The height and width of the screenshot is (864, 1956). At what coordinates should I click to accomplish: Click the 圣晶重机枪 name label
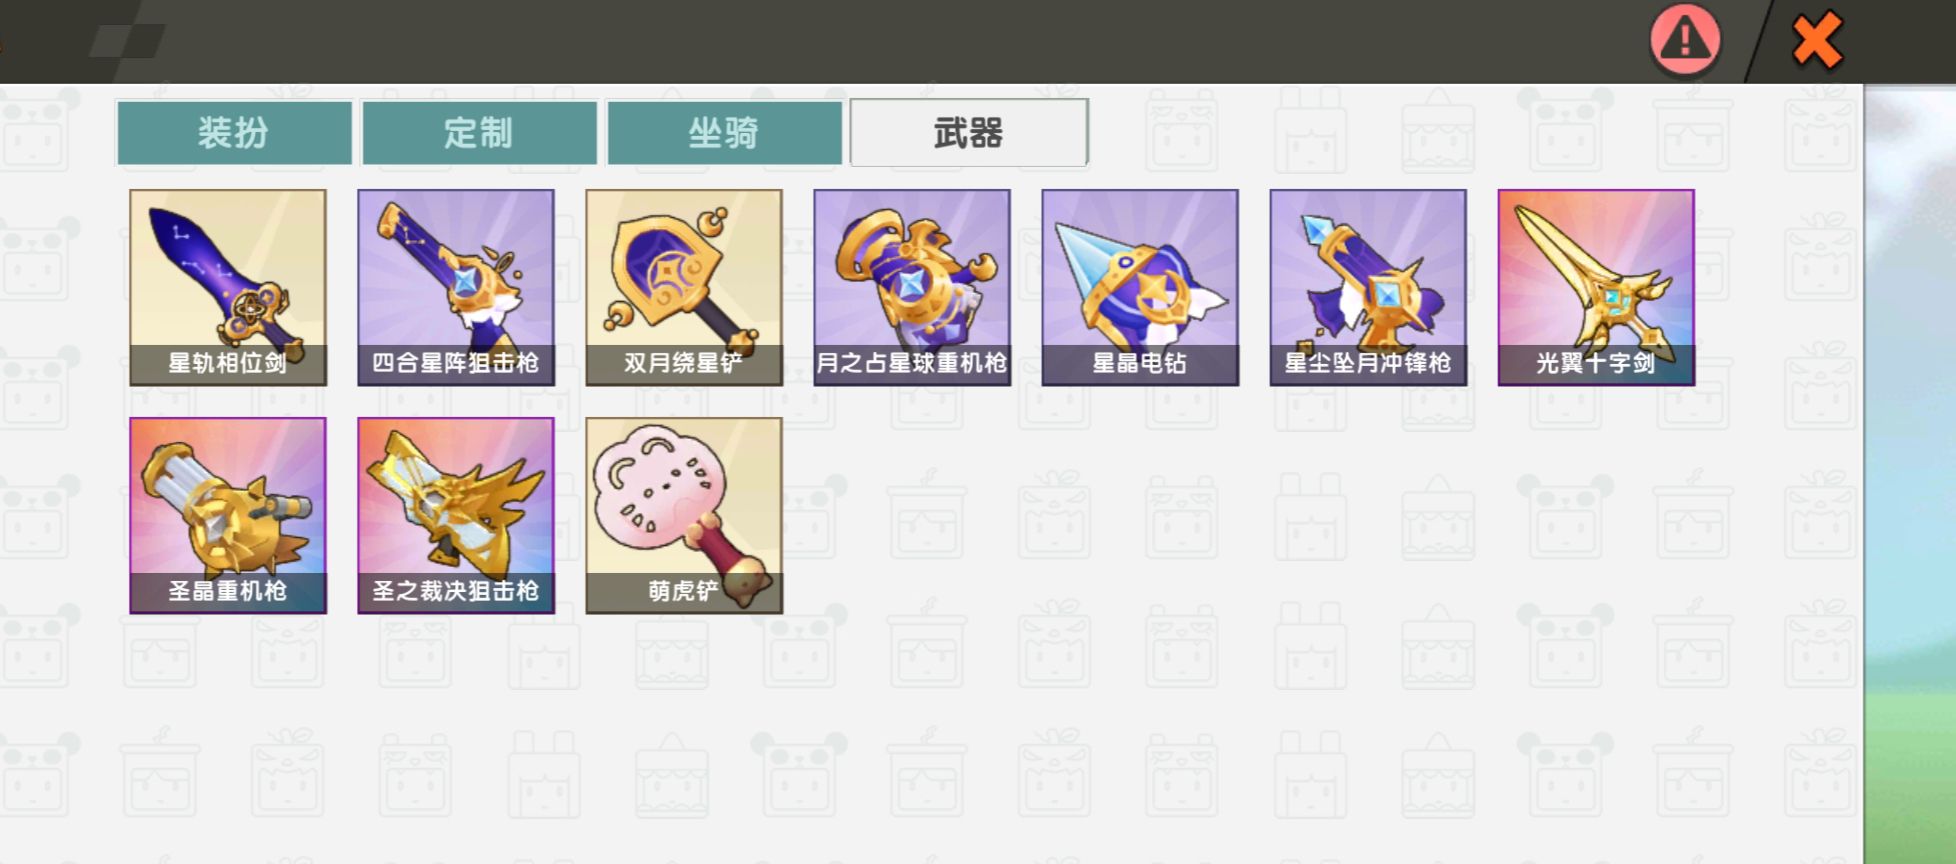click(x=228, y=591)
